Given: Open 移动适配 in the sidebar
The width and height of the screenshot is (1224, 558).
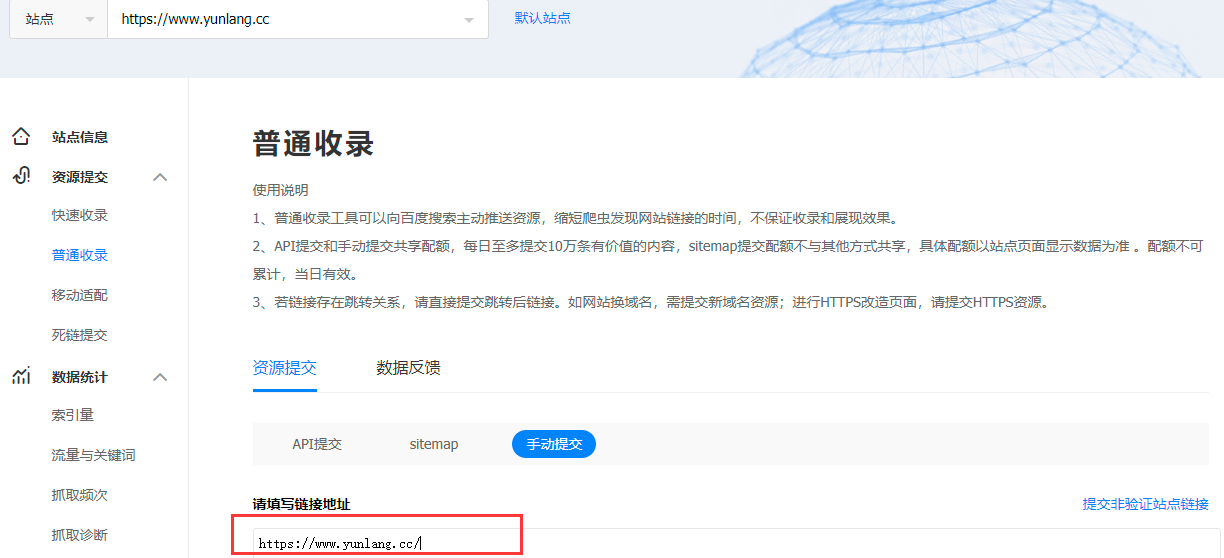Looking at the screenshot, I should 80,295.
